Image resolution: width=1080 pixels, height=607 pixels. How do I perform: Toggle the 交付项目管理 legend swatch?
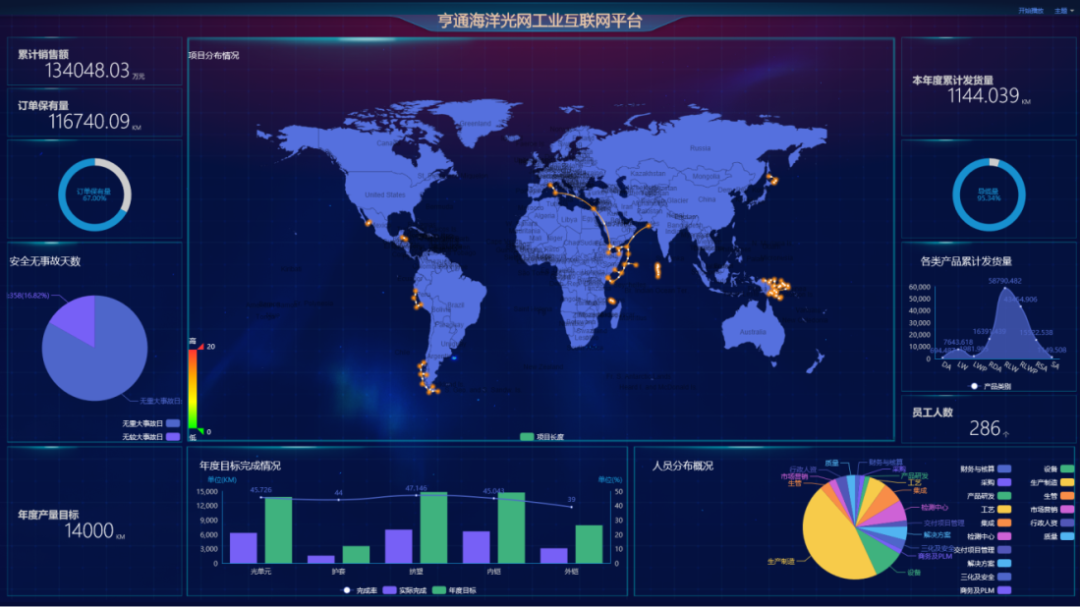click(x=1004, y=550)
